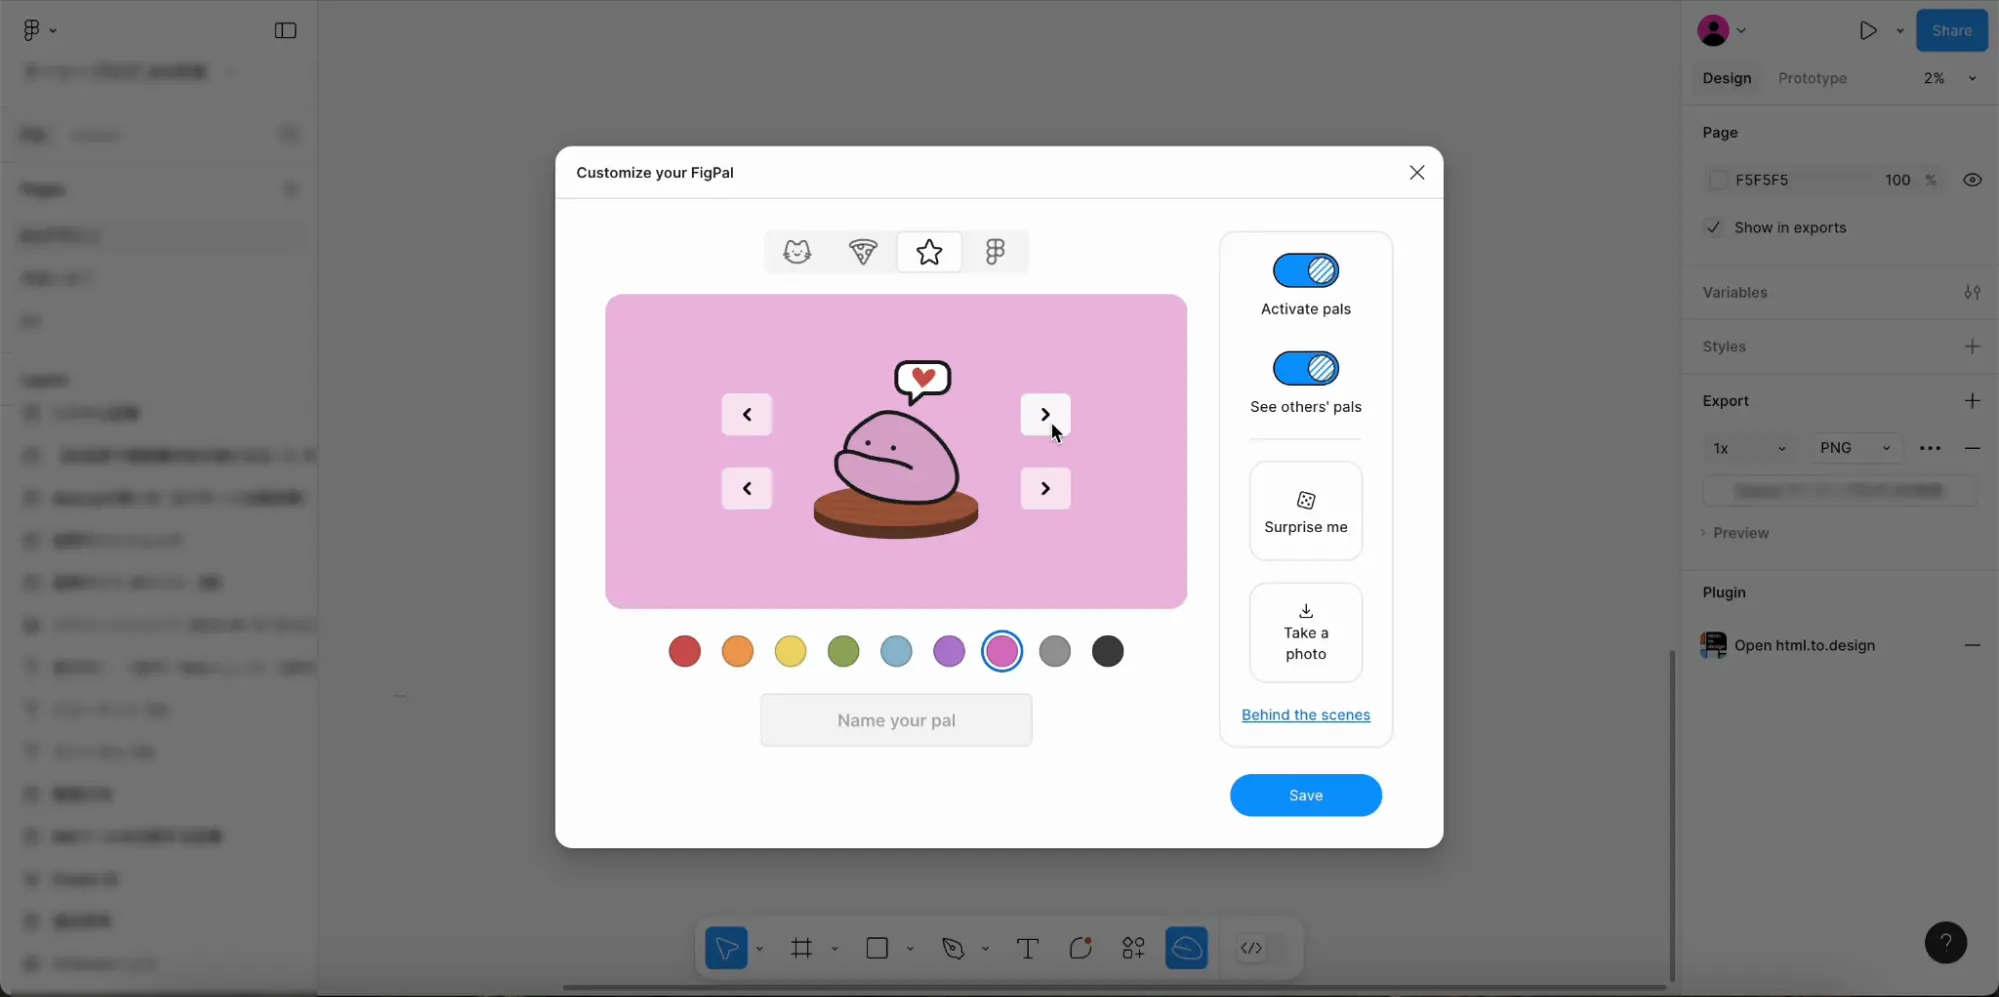The image size is (1999, 997).
Task: Open export format PNG dropdown
Action: (1856, 448)
